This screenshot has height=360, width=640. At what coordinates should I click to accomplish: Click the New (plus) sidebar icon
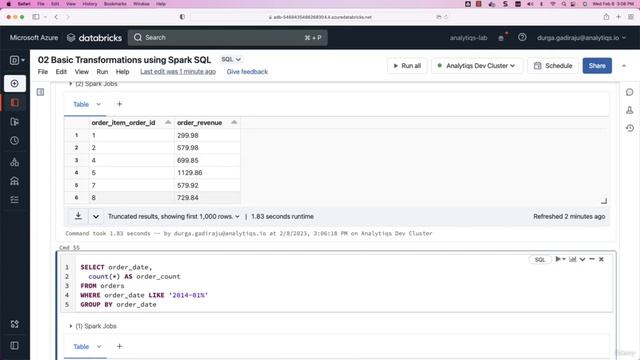[15, 83]
